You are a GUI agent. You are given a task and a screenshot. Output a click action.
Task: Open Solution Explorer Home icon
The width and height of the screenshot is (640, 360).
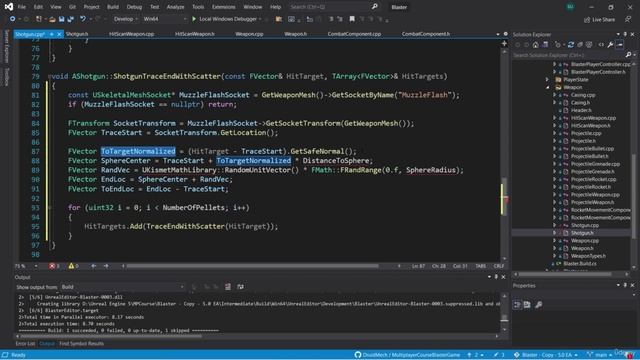point(536,45)
